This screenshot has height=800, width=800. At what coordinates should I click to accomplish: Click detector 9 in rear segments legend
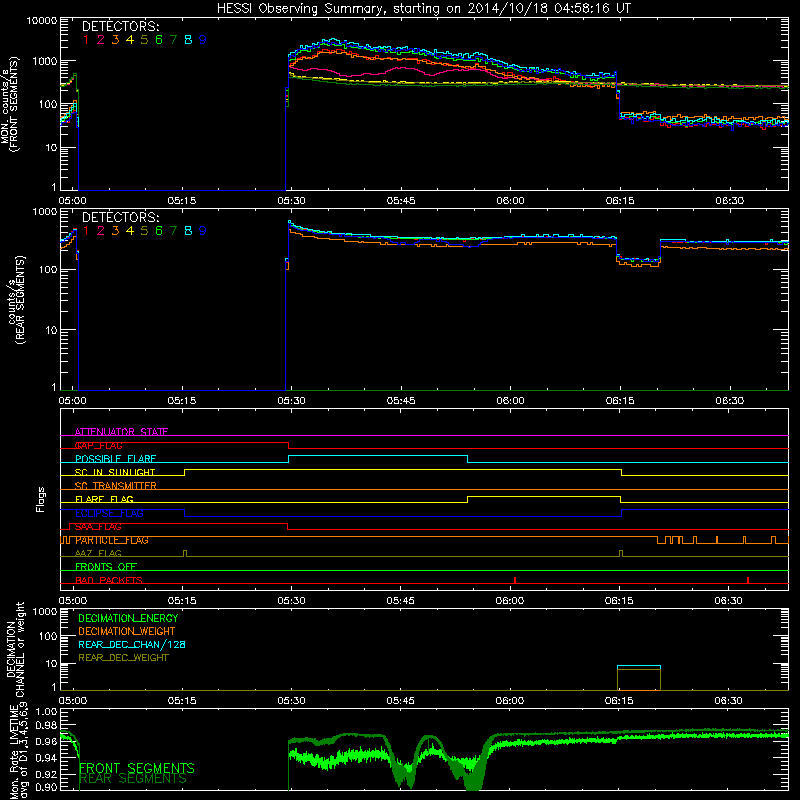pyautogui.click(x=203, y=231)
